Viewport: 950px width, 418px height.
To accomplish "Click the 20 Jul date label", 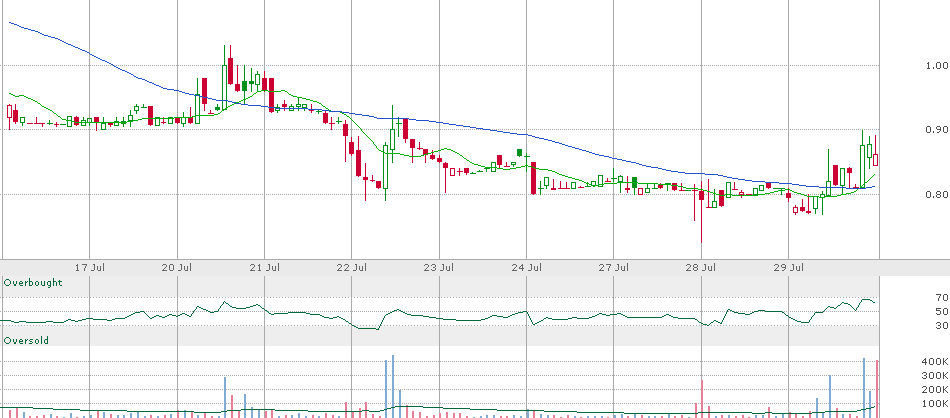I will click(179, 267).
